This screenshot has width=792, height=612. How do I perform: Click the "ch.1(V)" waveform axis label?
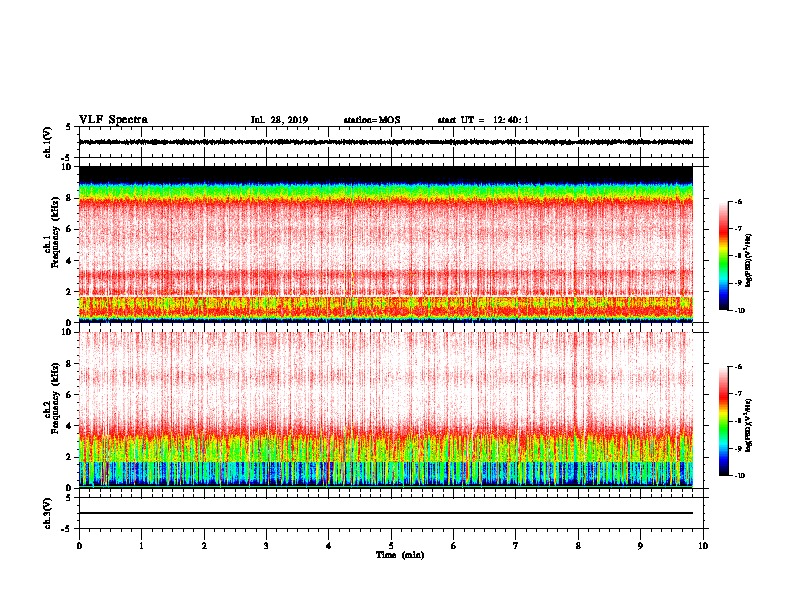tap(48, 142)
